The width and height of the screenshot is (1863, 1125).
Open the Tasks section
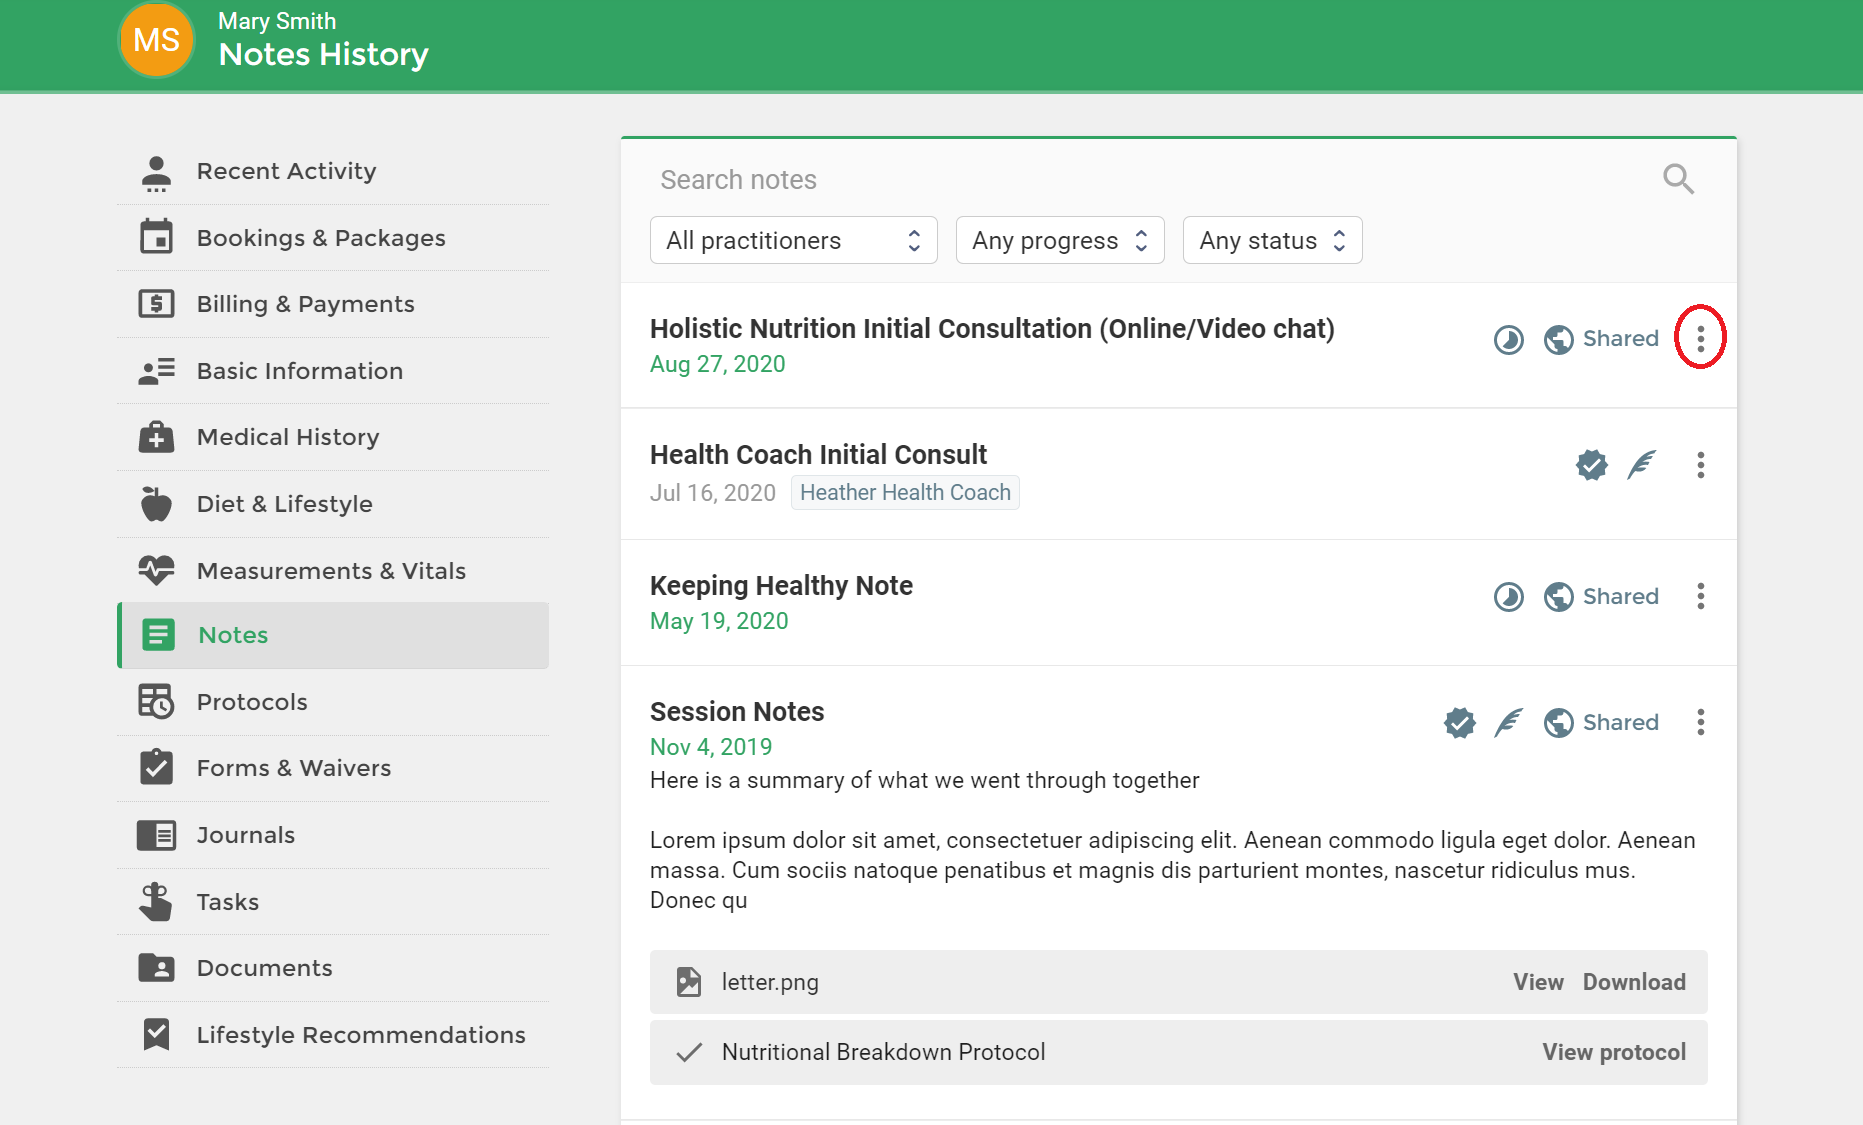[x=333, y=901]
